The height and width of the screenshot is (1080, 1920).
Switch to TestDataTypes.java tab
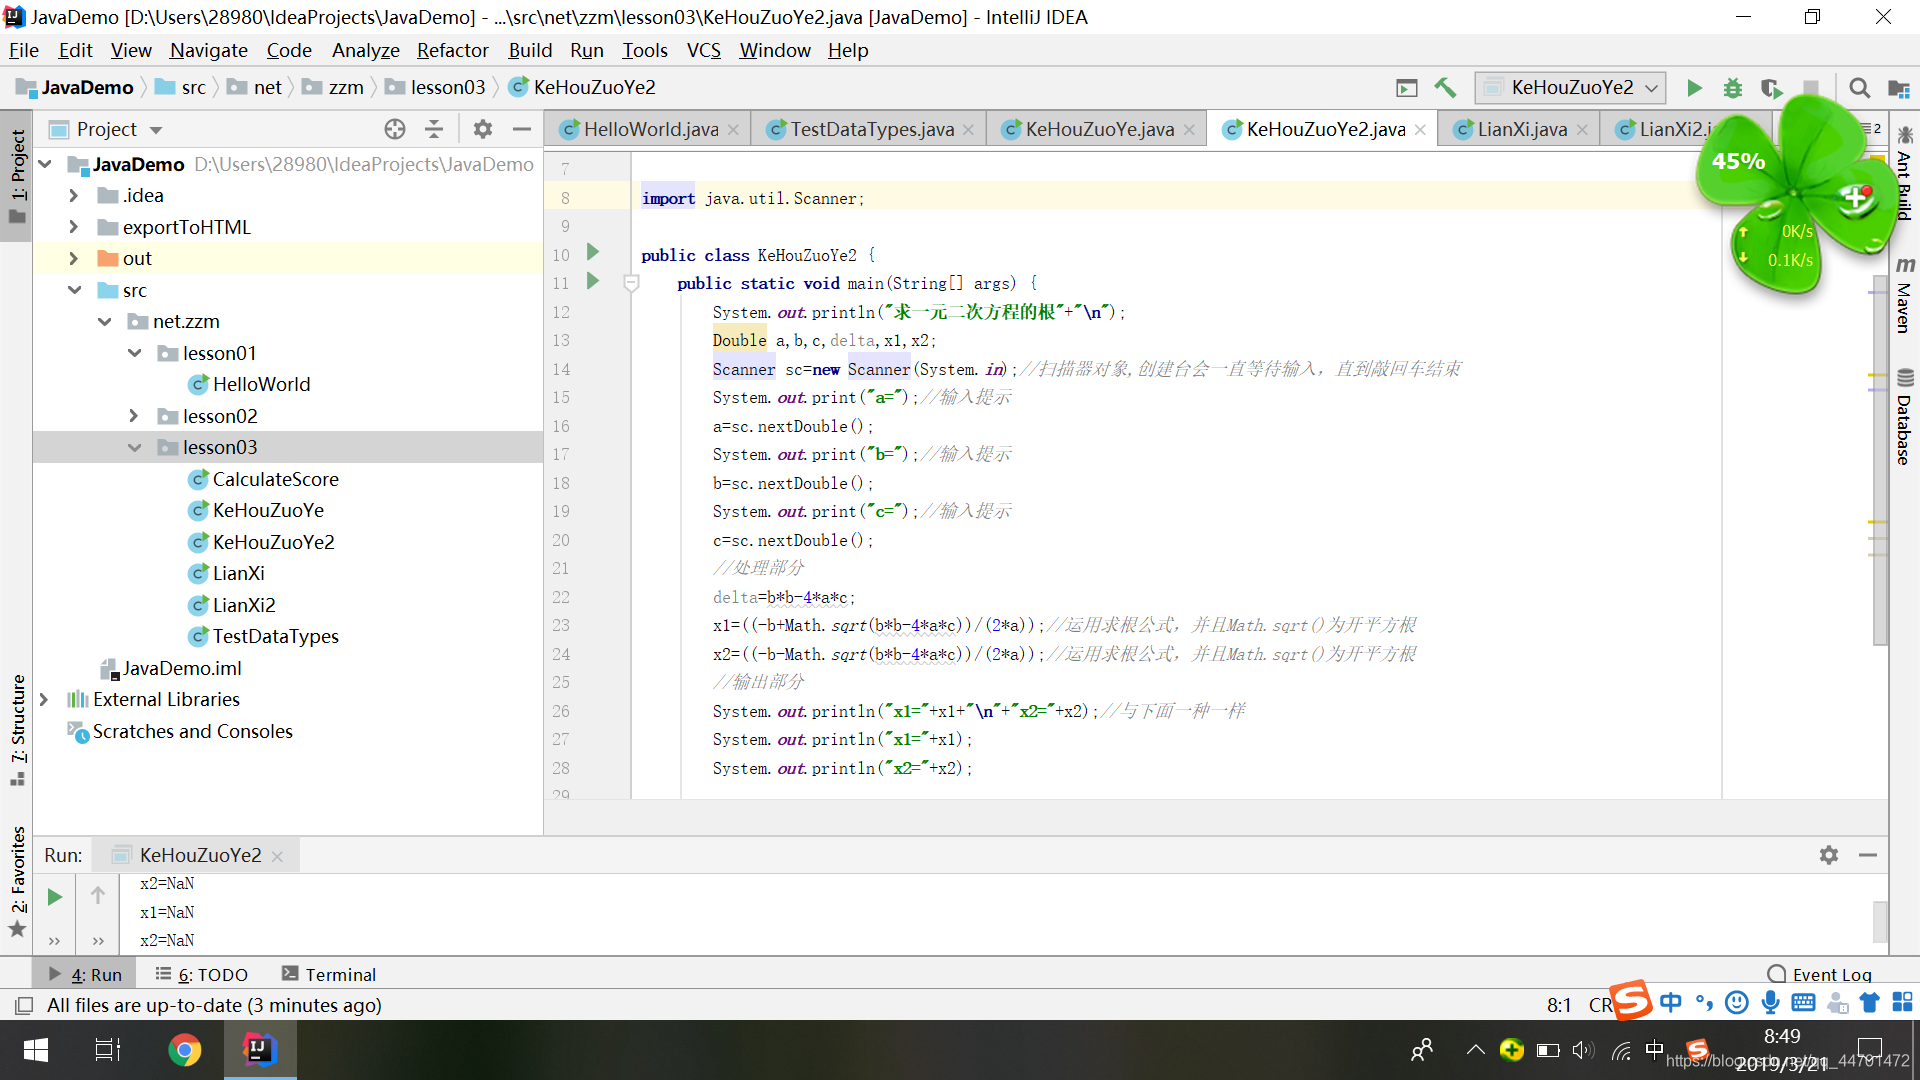tap(871, 129)
